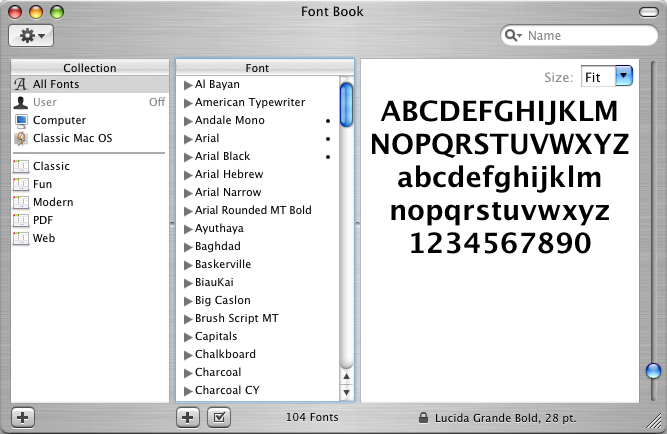This screenshot has height=434, width=667.
Task: Select the Fun collection icon
Action: pos(22,185)
